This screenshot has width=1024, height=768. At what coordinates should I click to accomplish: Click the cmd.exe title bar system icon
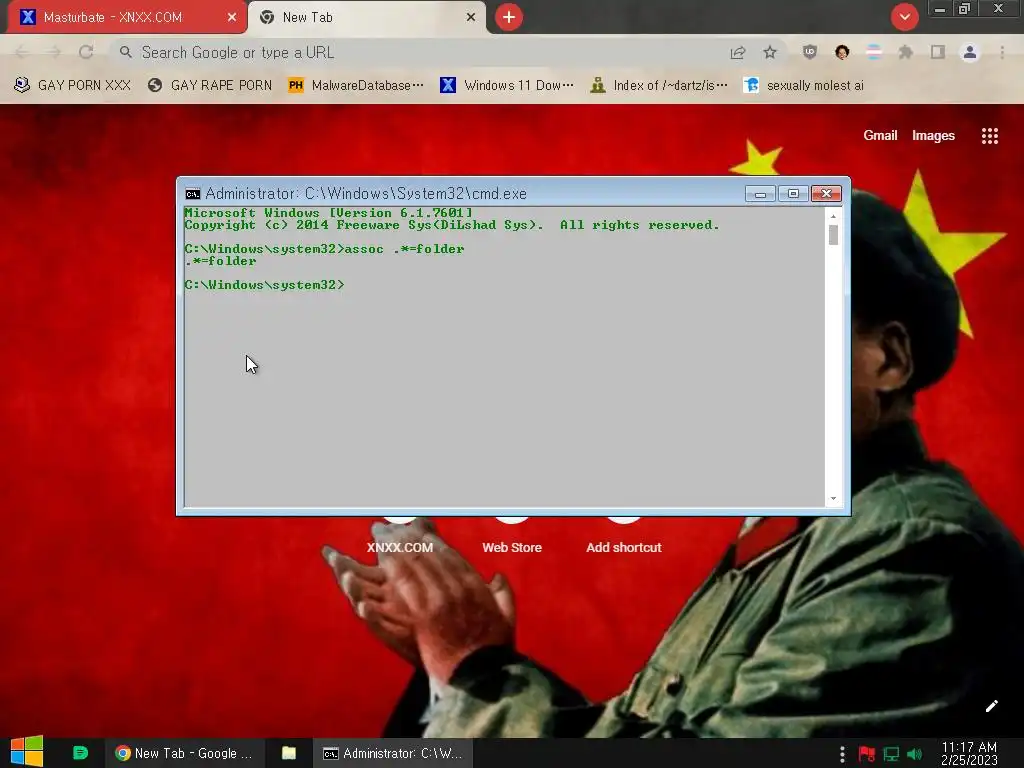193,194
